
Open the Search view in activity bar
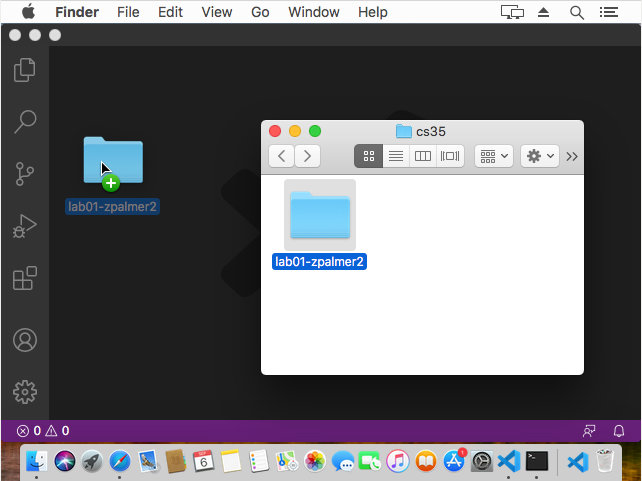(x=25, y=123)
